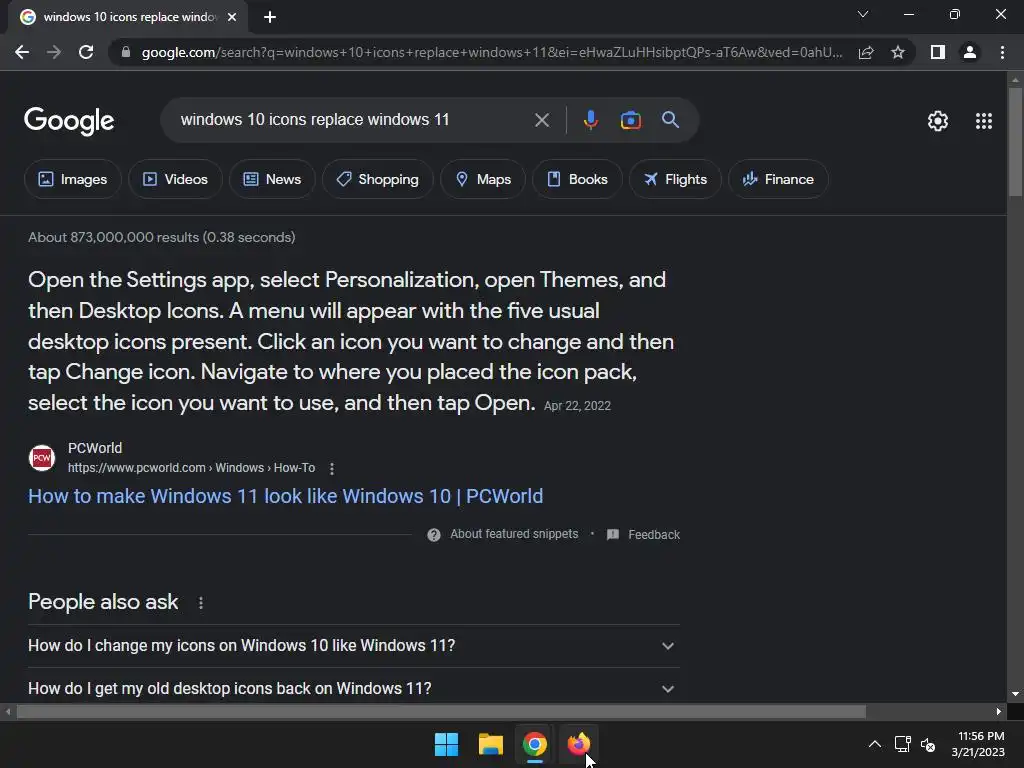Click the vertical scrollbar thumb
The width and height of the screenshot is (1024, 768).
(1015, 141)
